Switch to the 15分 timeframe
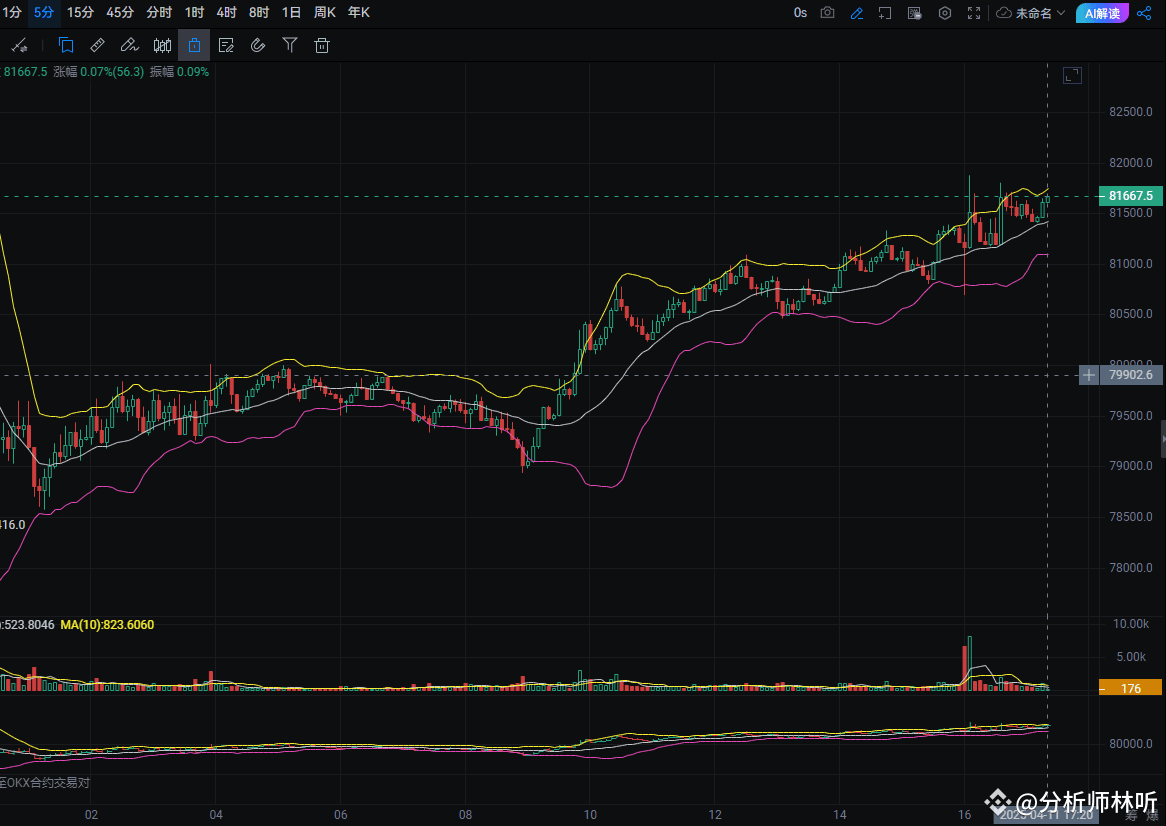The width and height of the screenshot is (1166, 826). point(80,13)
